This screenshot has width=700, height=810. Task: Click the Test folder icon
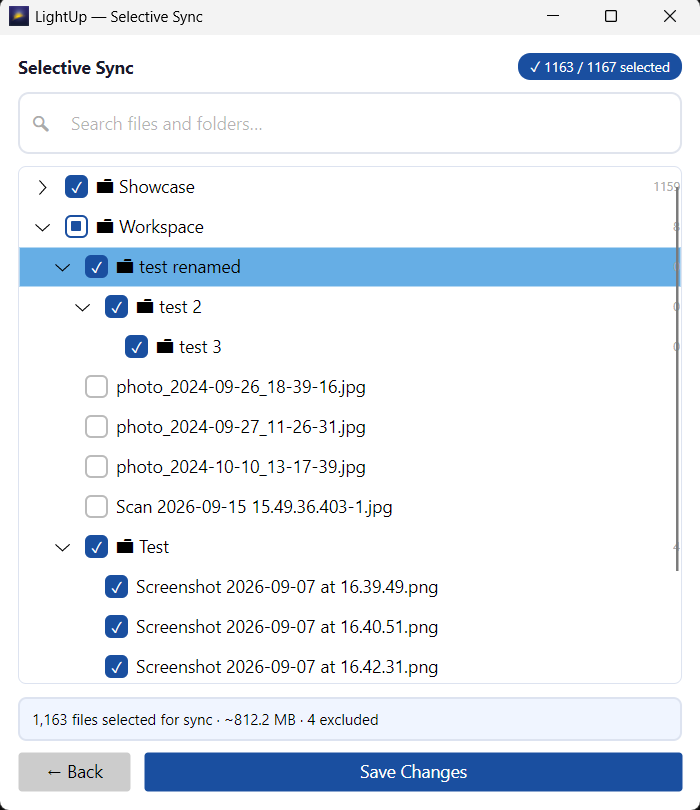pyautogui.click(x=125, y=547)
